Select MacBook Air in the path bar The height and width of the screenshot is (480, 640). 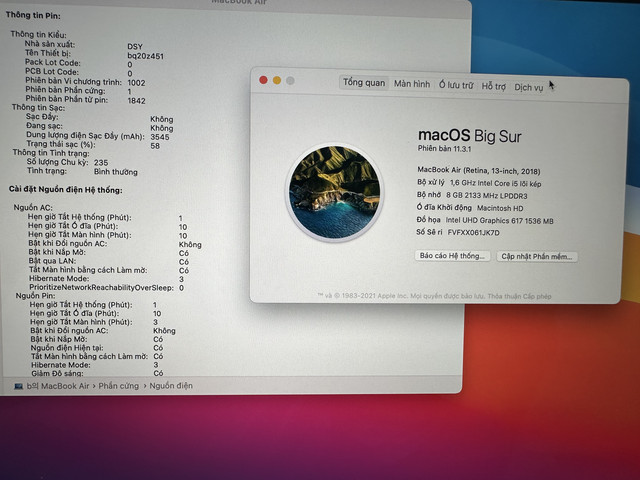click(65, 386)
